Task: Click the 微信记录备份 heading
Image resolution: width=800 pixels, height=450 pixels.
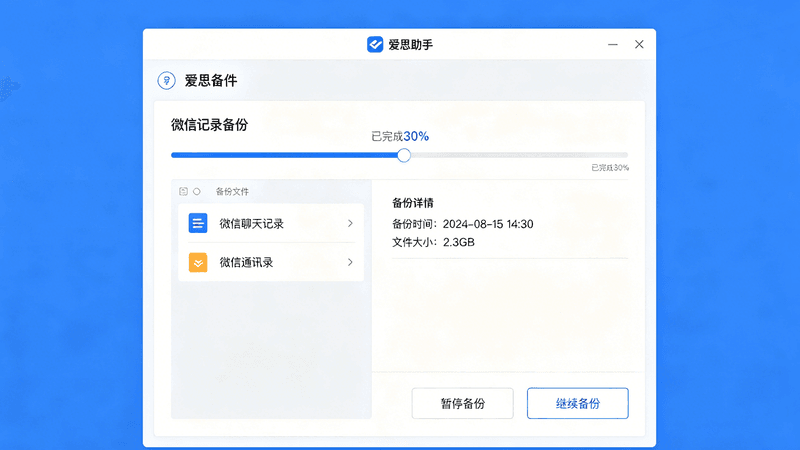Action: click(209, 124)
